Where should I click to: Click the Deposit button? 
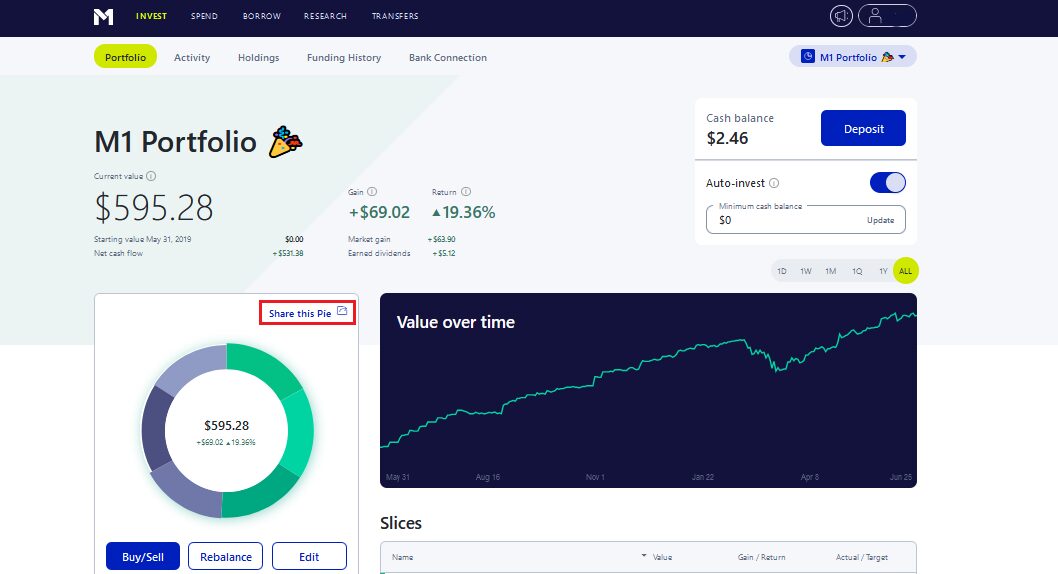(863, 128)
